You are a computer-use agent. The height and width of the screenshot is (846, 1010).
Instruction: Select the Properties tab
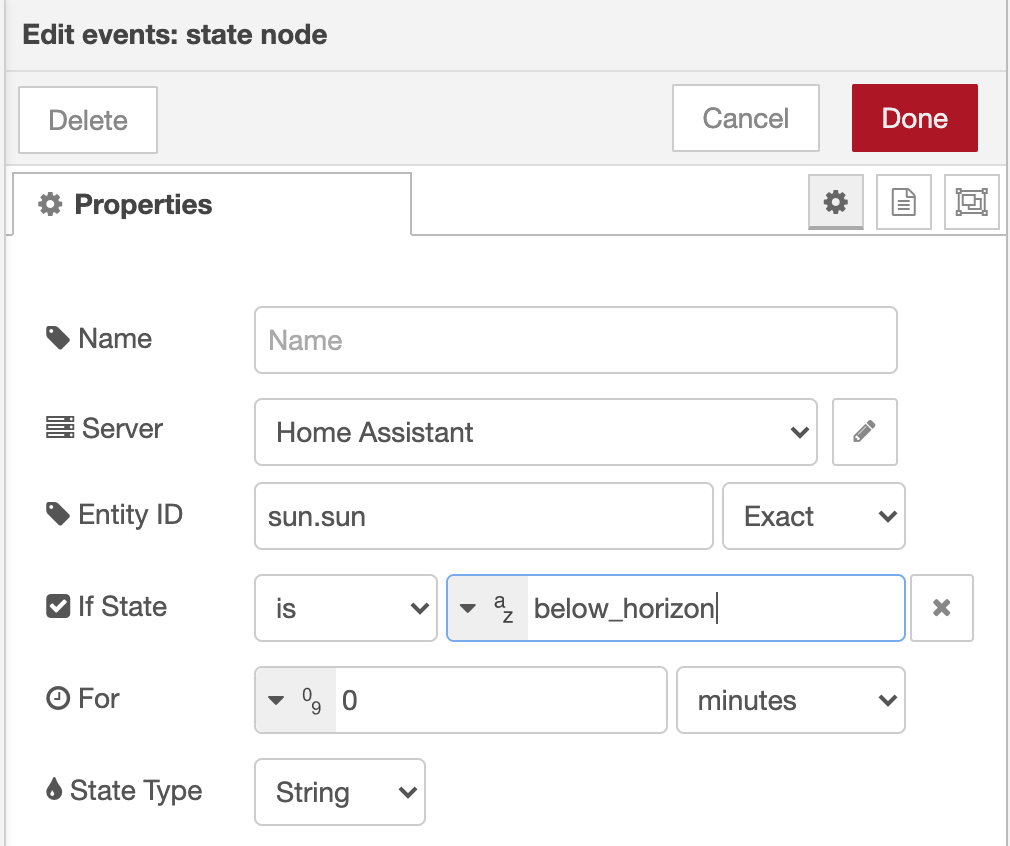(211, 204)
